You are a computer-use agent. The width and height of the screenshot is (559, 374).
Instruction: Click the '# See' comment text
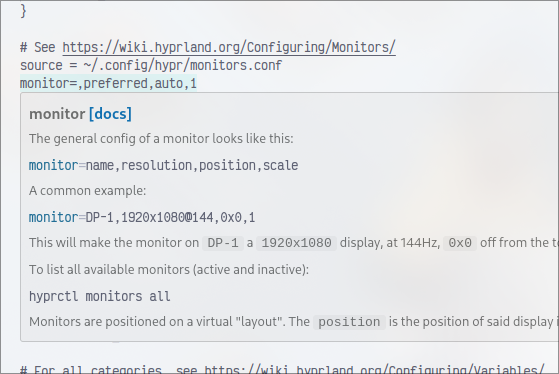pyautogui.click(x=37, y=47)
